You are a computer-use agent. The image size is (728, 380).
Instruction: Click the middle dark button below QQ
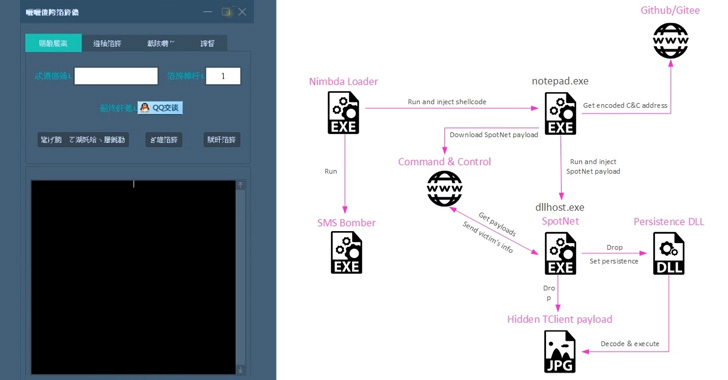tap(164, 140)
